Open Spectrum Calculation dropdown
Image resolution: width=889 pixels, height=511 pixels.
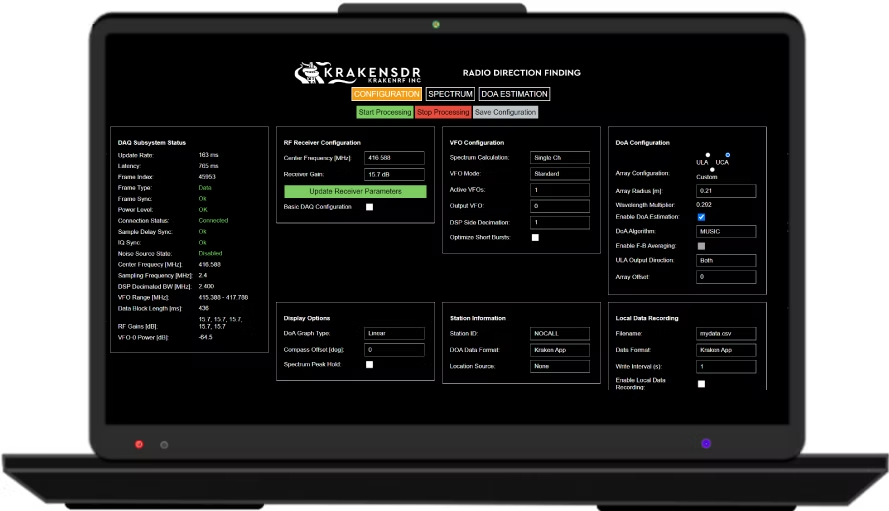(x=560, y=158)
